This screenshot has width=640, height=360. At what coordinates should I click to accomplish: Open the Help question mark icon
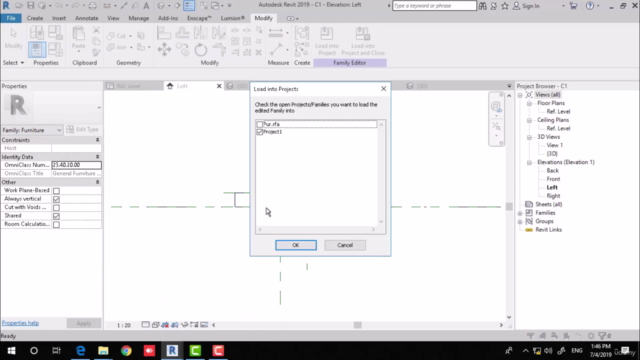coord(590,6)
